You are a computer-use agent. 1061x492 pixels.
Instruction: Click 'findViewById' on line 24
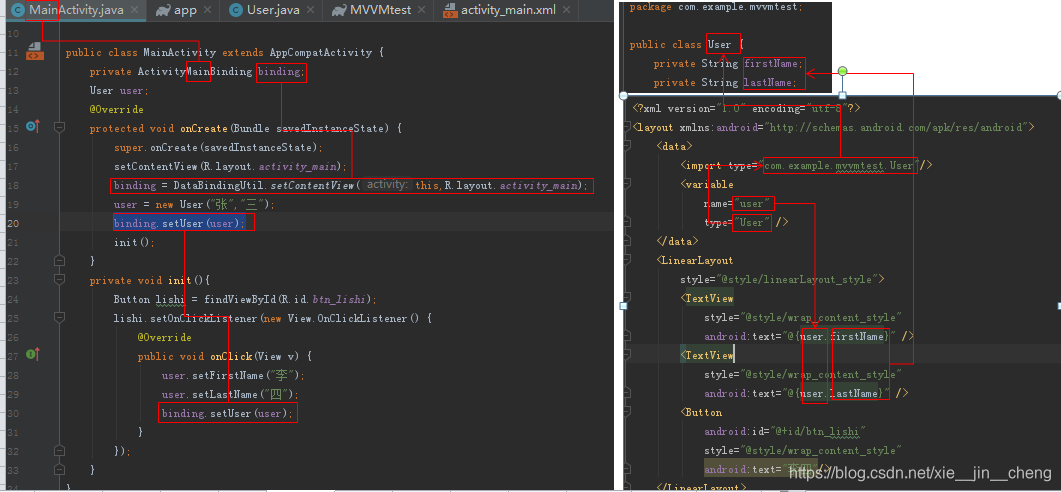(x=241, y=299)
